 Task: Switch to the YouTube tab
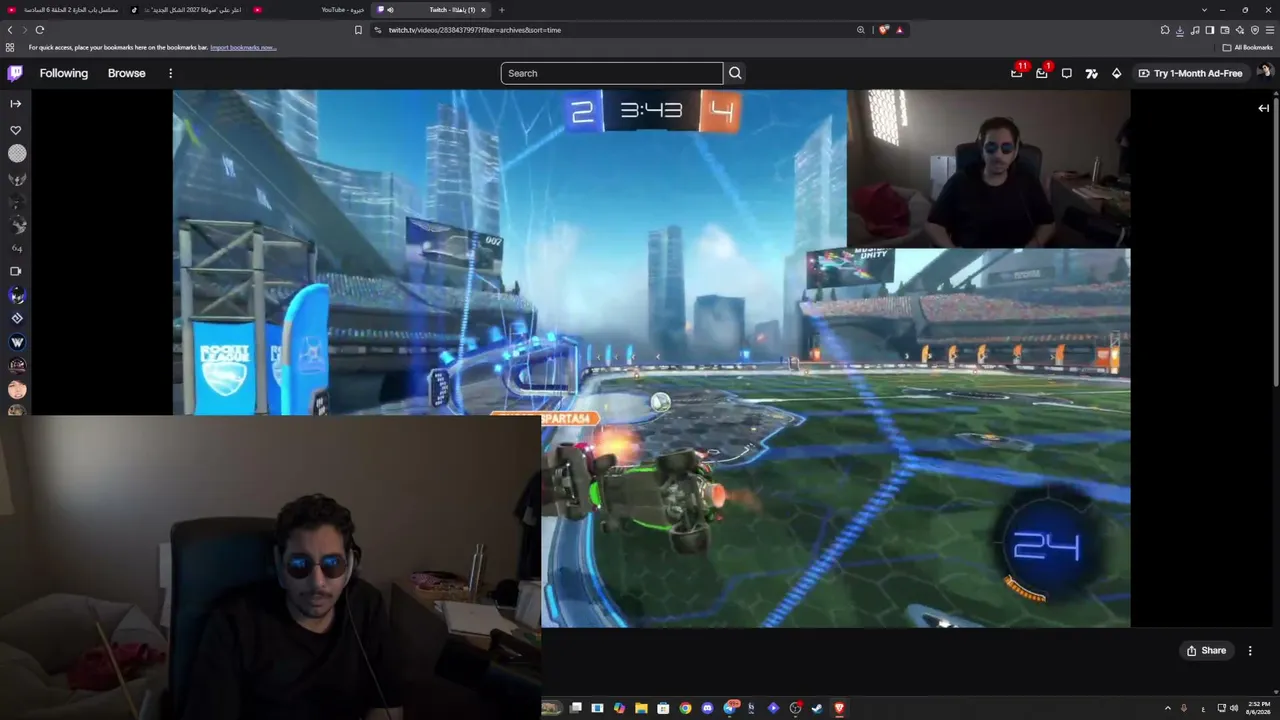(311, 10)
